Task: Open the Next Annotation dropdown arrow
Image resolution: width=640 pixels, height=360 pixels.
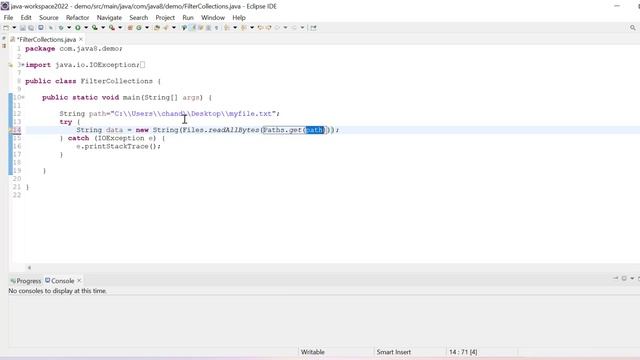Action: pyautogui.click(x=235, y=28)
